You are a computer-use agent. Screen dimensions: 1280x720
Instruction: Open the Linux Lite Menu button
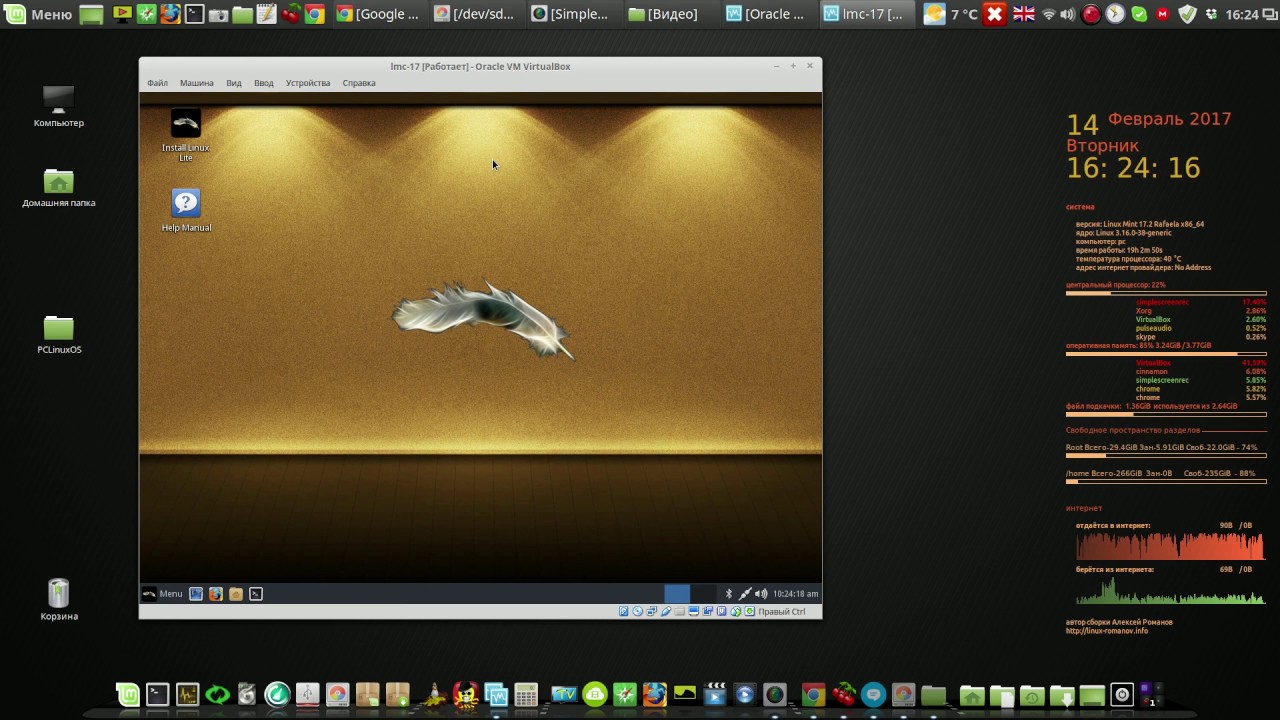(162, 594)
